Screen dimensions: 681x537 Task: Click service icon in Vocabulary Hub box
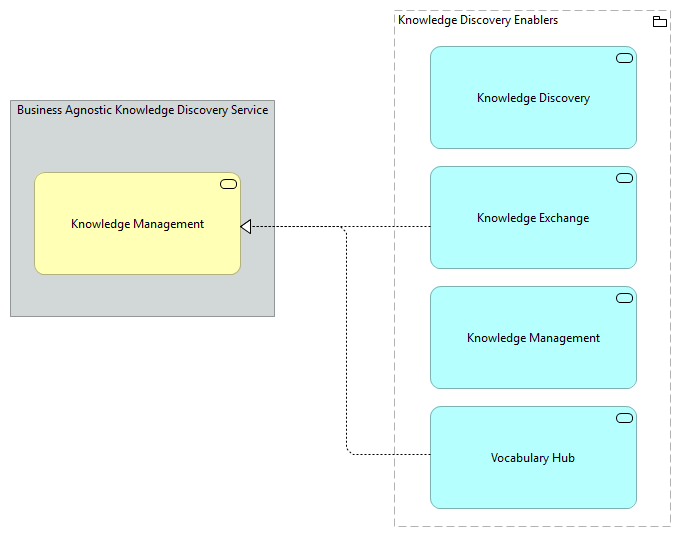(x=624, y=418)
